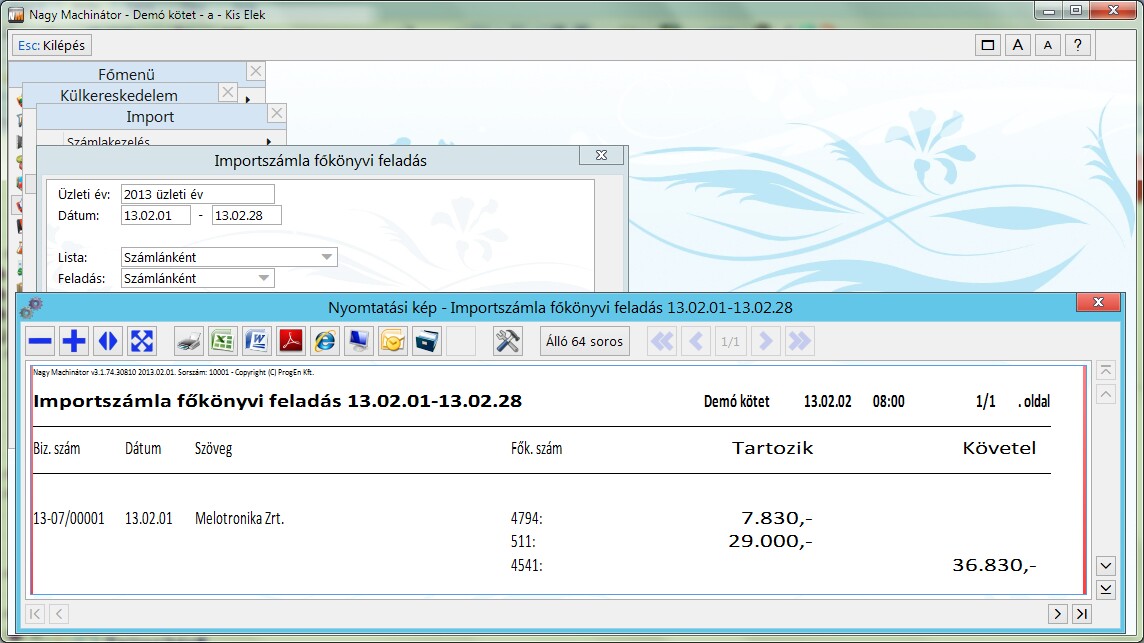
Task: Go to previous page single-left arrow
Action: [x=696, y=341]
